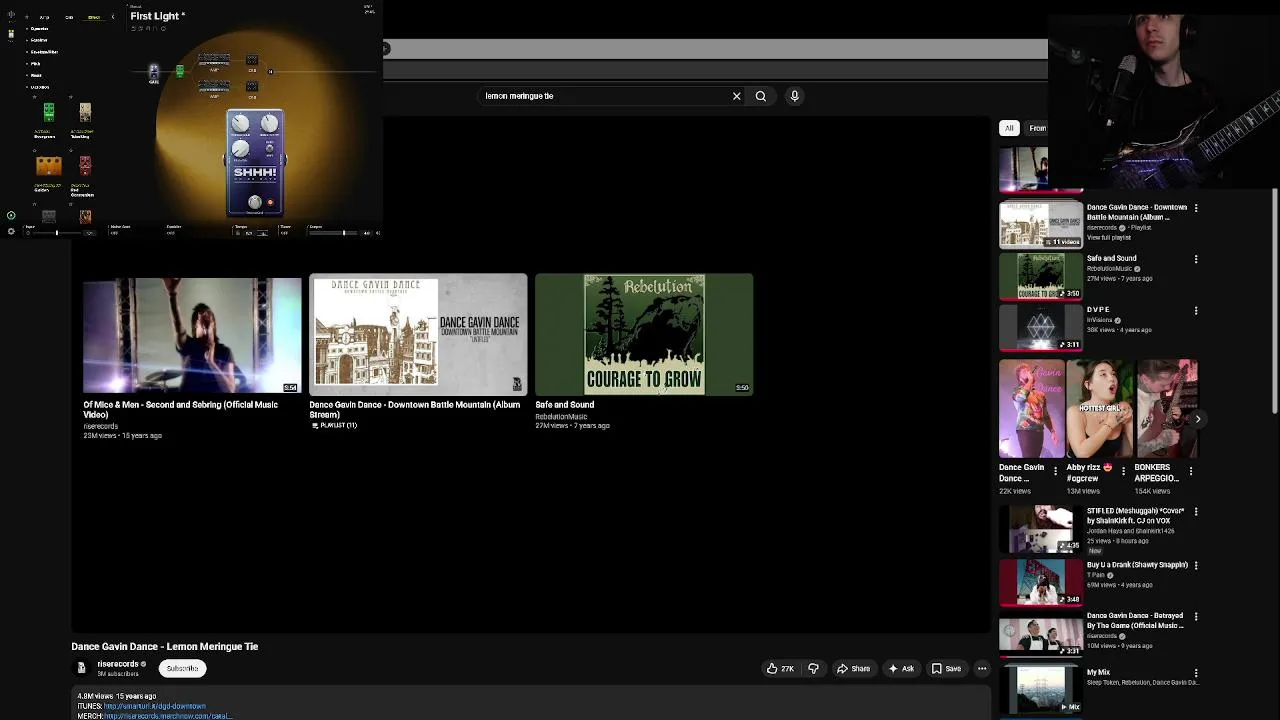Open the riserecords channel name link
The width and height of the screenshot is (1280, 720).
(x=118, y=664)
